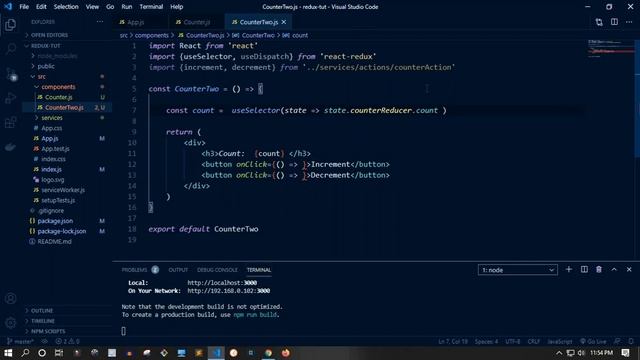Add a new terminal with the plus icon
This screenshot has height=360, width=640.
click(569, 269)
